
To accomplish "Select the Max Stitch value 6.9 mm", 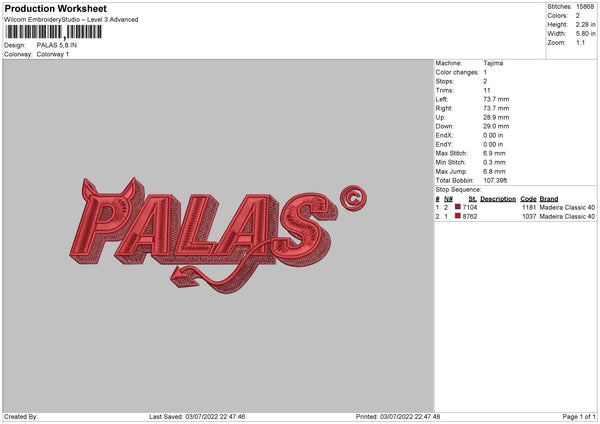I will tap(494, 153).
